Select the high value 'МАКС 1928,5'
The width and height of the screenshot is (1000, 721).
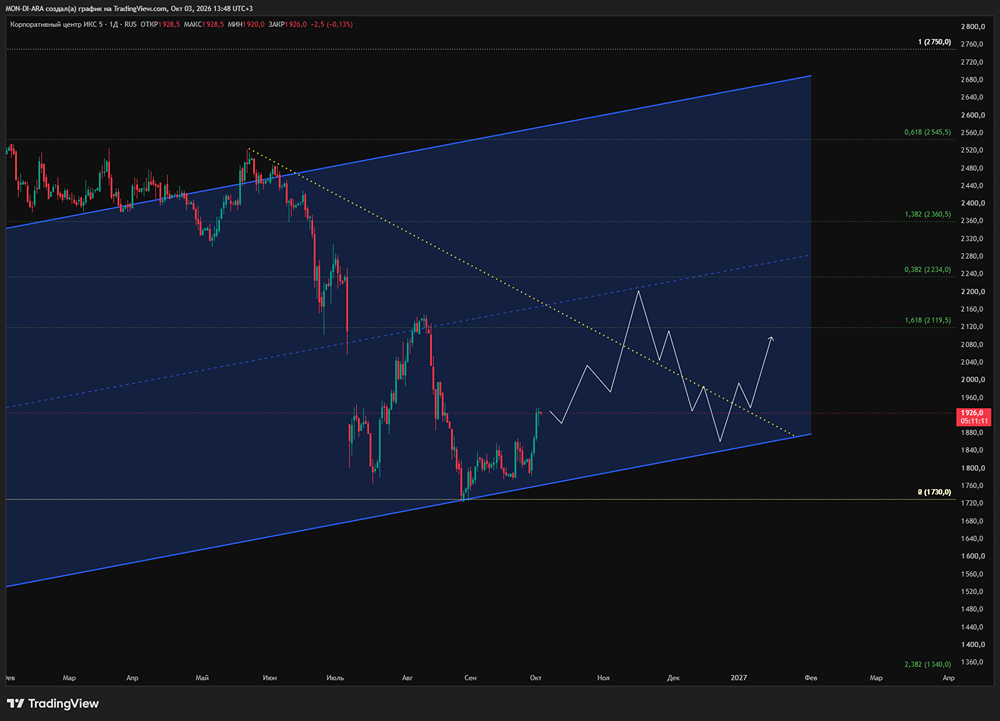(203, 24)
